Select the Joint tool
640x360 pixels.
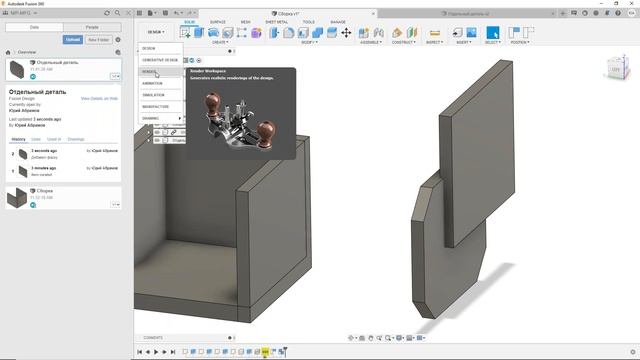pyautogui.click(x=378, y=33)
